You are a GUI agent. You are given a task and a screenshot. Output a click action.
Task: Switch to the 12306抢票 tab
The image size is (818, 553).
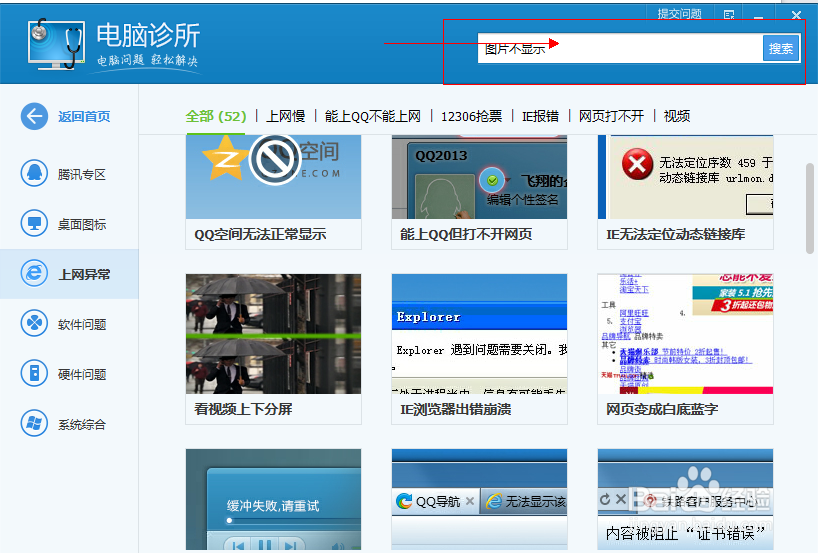coord(472,116)
